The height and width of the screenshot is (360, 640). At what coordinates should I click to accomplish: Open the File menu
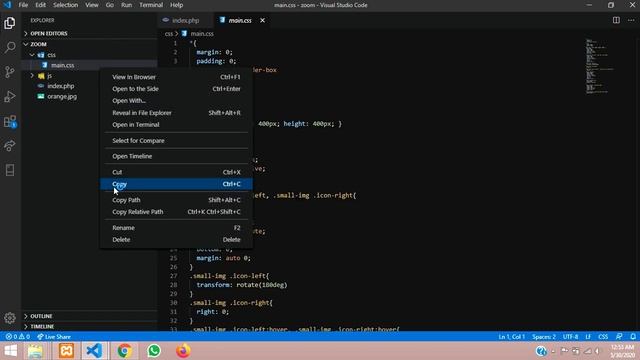23,5
